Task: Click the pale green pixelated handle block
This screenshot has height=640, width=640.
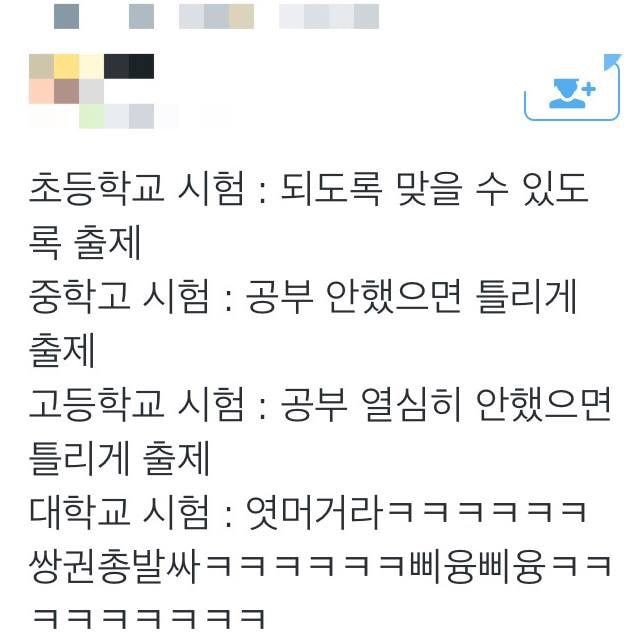Action: tap(92, 116)
